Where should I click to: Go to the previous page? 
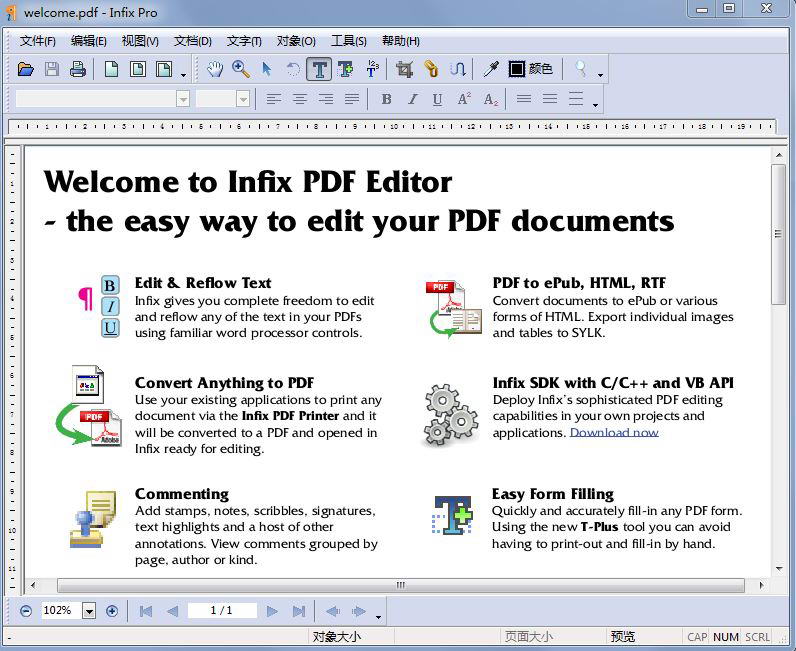(172, 611)
